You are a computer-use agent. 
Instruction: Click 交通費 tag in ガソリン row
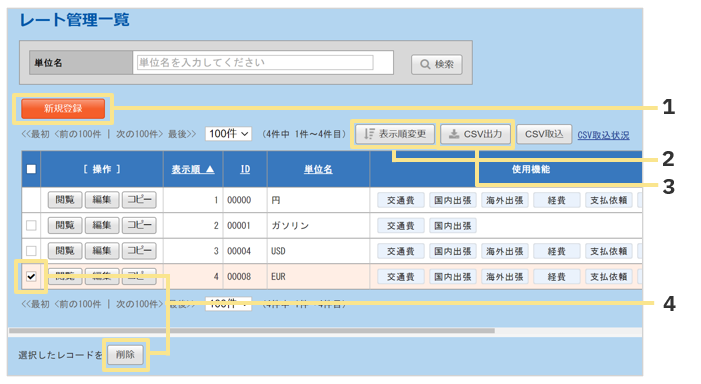click(401, 226)
